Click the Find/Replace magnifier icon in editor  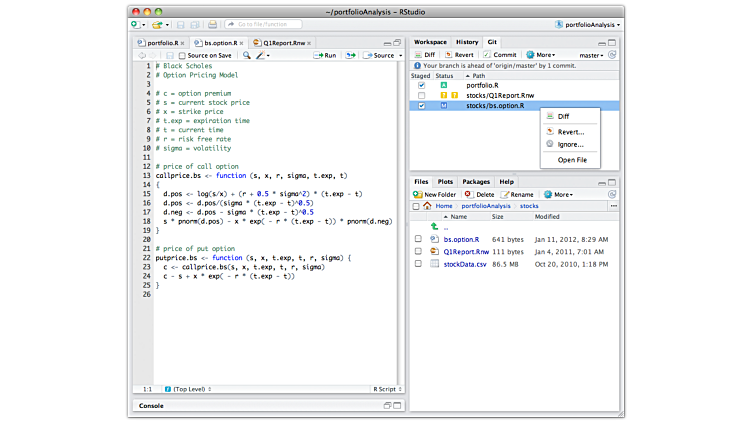[x=245, y=56]
